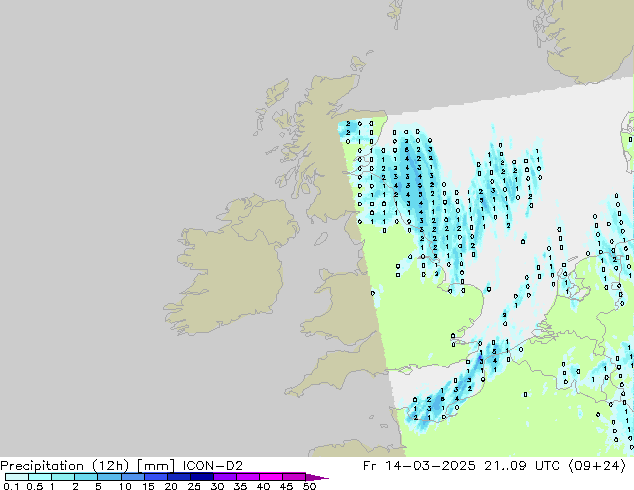The height and width of the screenshot is (490, 634).
Task: Pick the 30 mm purple legend swatch
Action: (x=226, y=477)
